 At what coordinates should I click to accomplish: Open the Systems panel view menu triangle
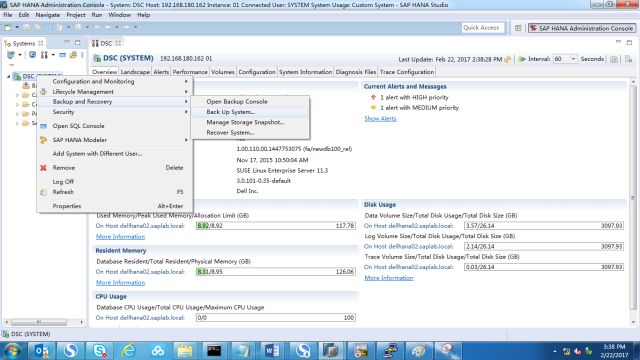coord(11,65)
